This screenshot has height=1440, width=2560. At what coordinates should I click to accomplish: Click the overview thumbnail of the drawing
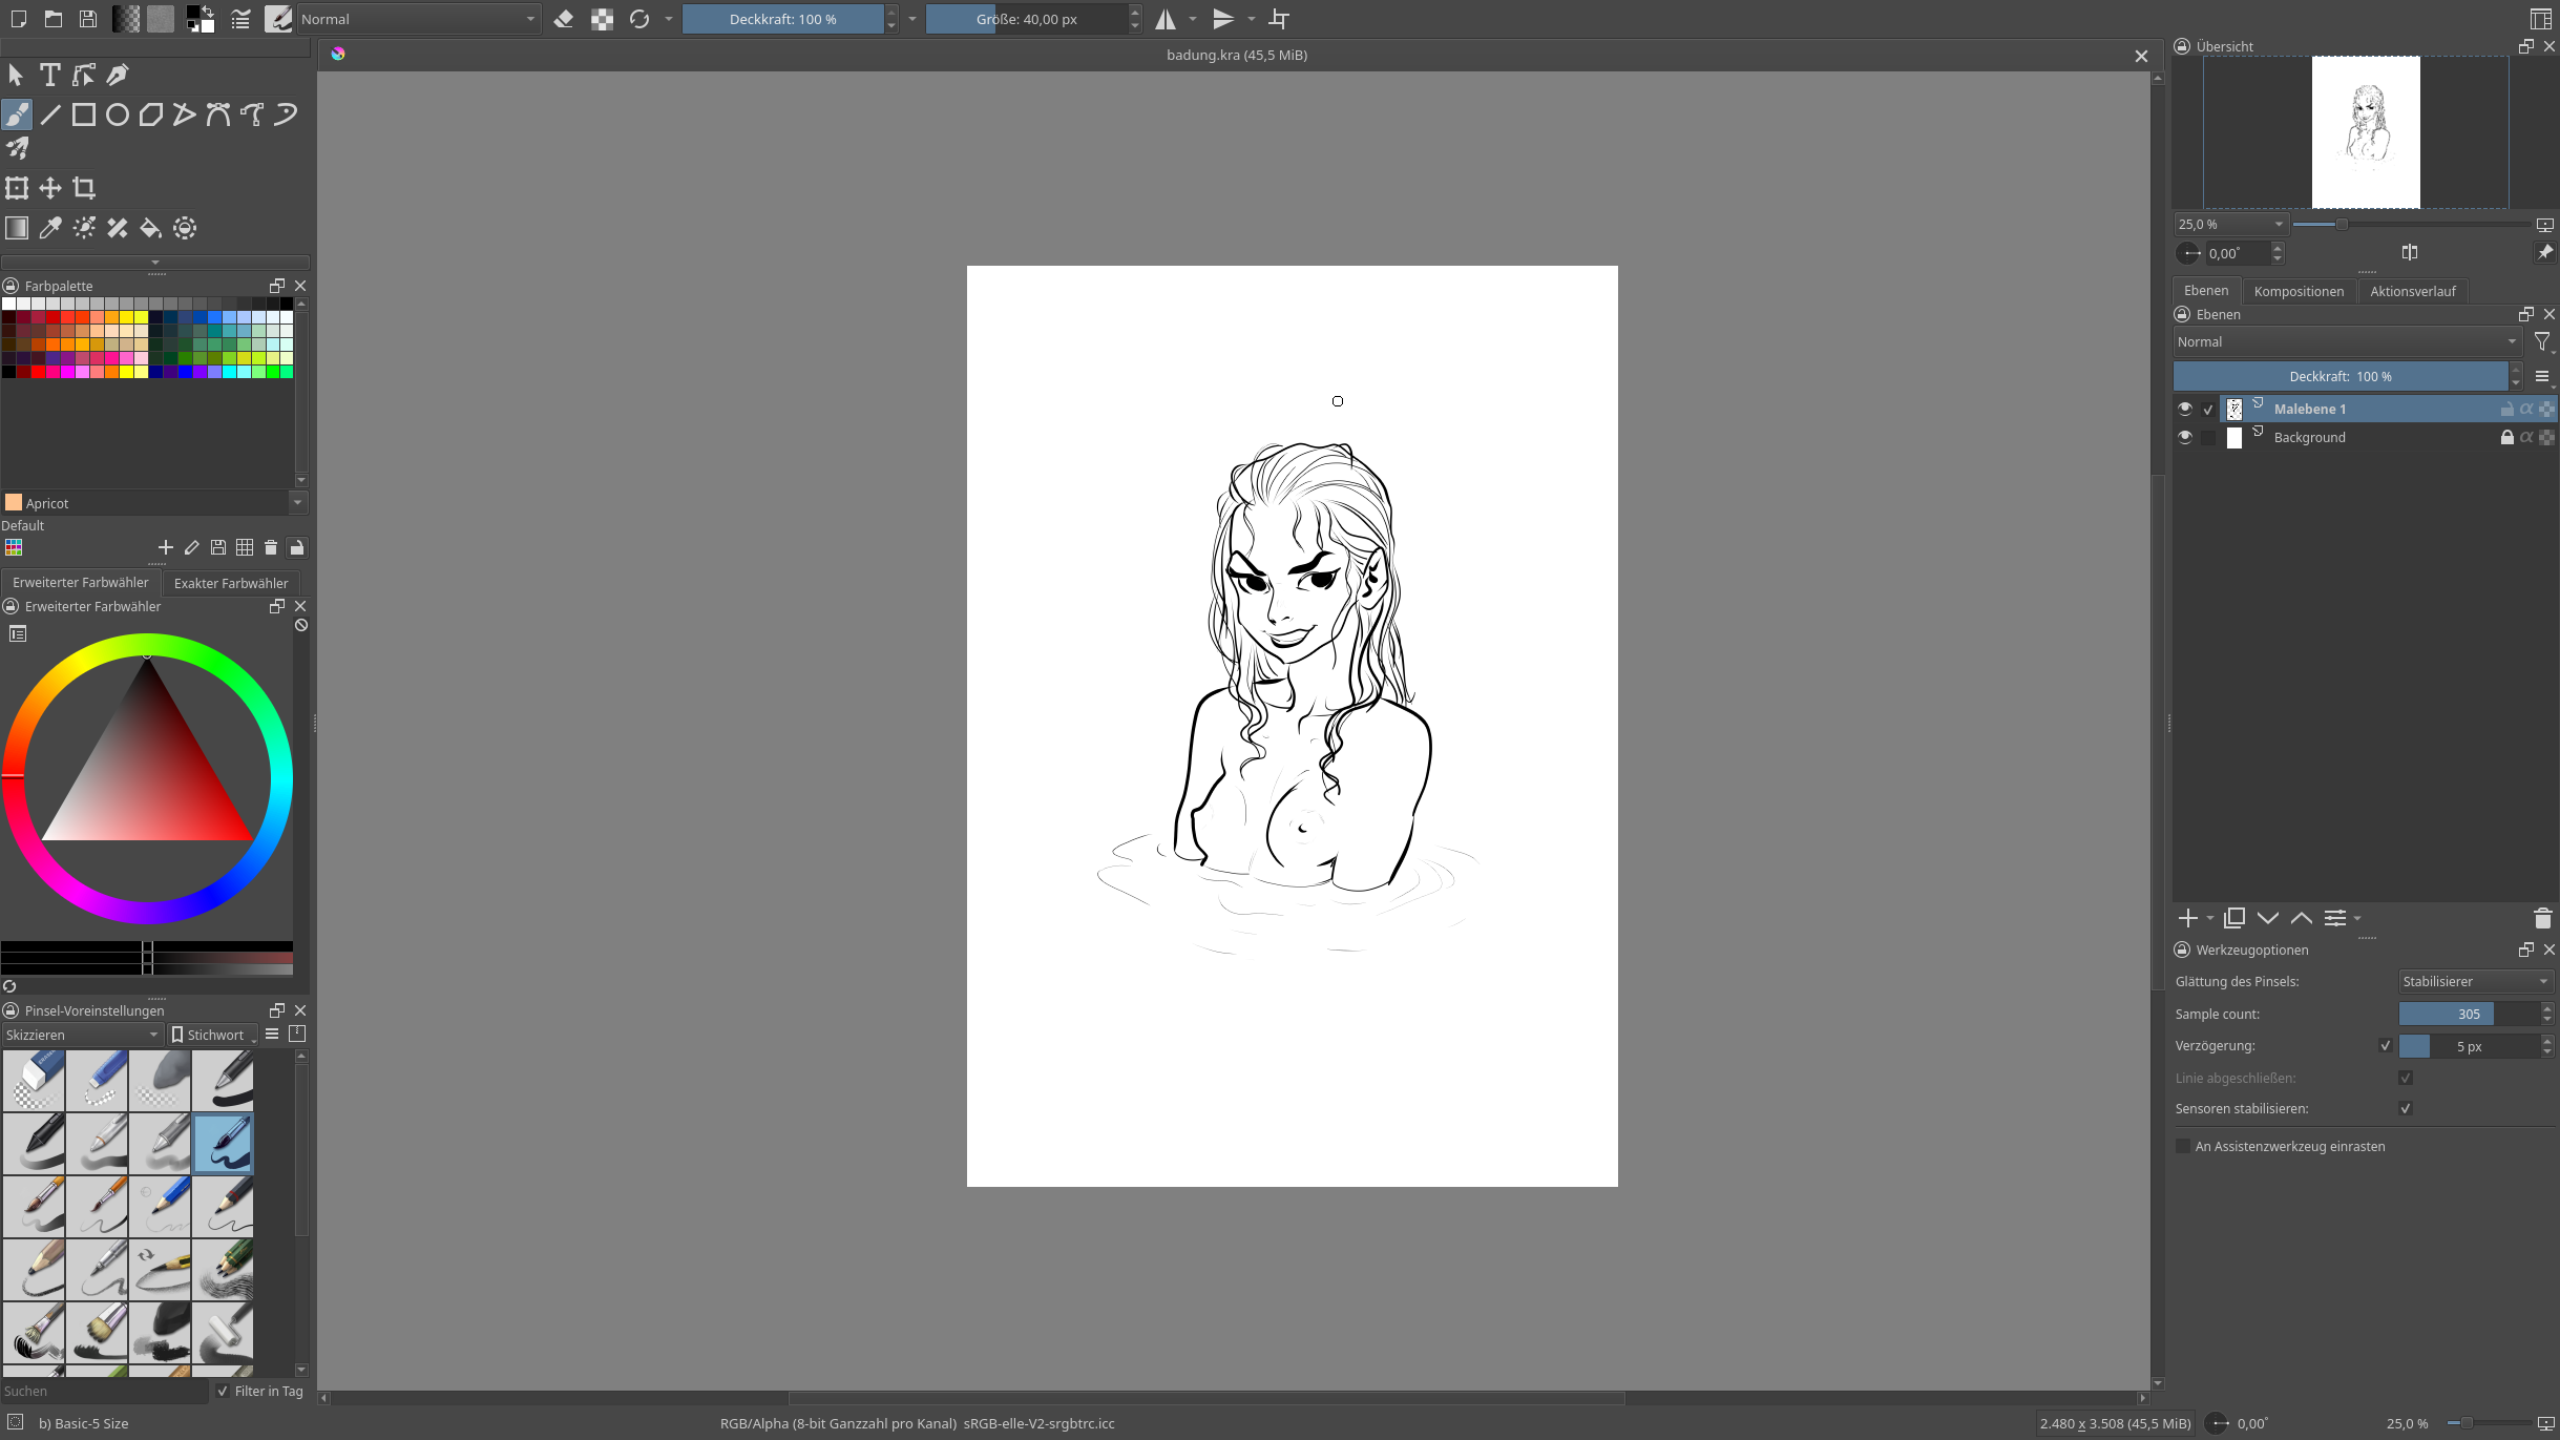2366,132
